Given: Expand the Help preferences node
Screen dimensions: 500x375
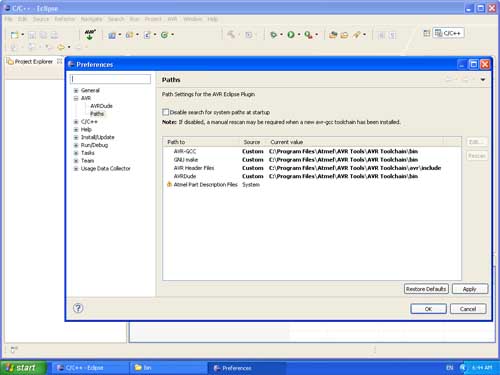Looking at the screenshot, I should click(76, 129).
